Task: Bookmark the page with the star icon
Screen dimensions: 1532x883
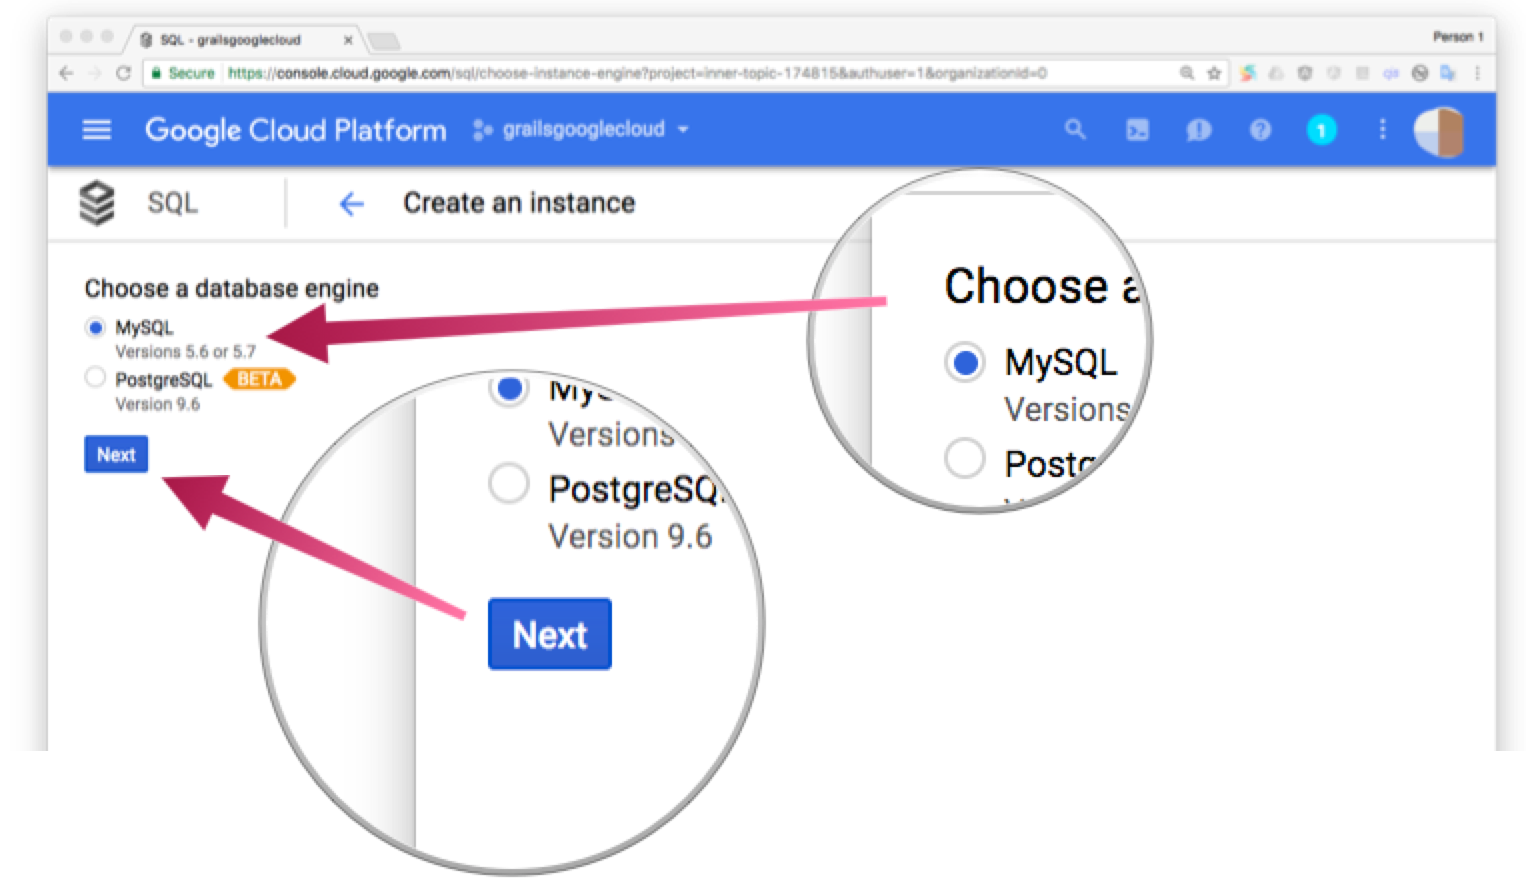Action: click(1214, 73)
